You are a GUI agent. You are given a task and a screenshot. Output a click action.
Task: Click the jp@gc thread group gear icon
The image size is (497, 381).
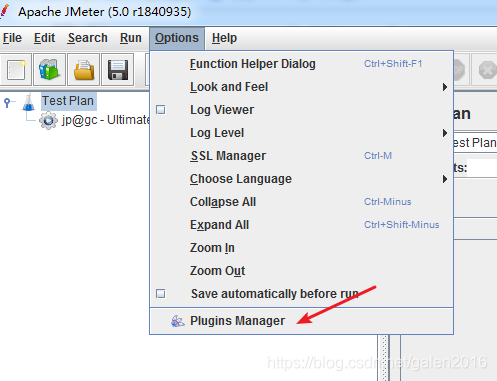(48, 120)
